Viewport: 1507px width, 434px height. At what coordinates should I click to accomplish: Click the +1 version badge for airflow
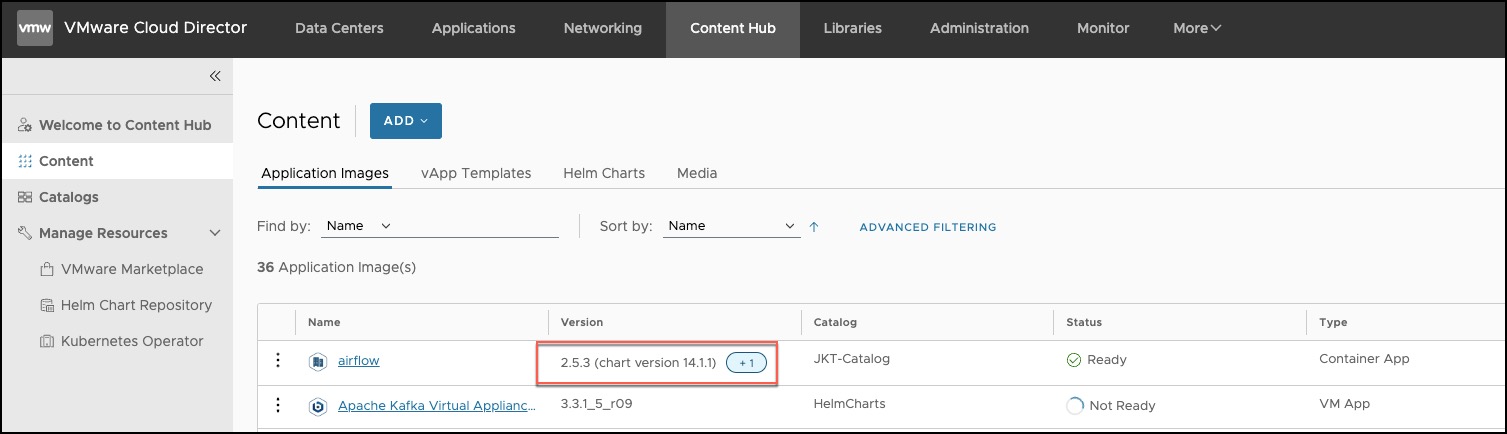point(746,362)
